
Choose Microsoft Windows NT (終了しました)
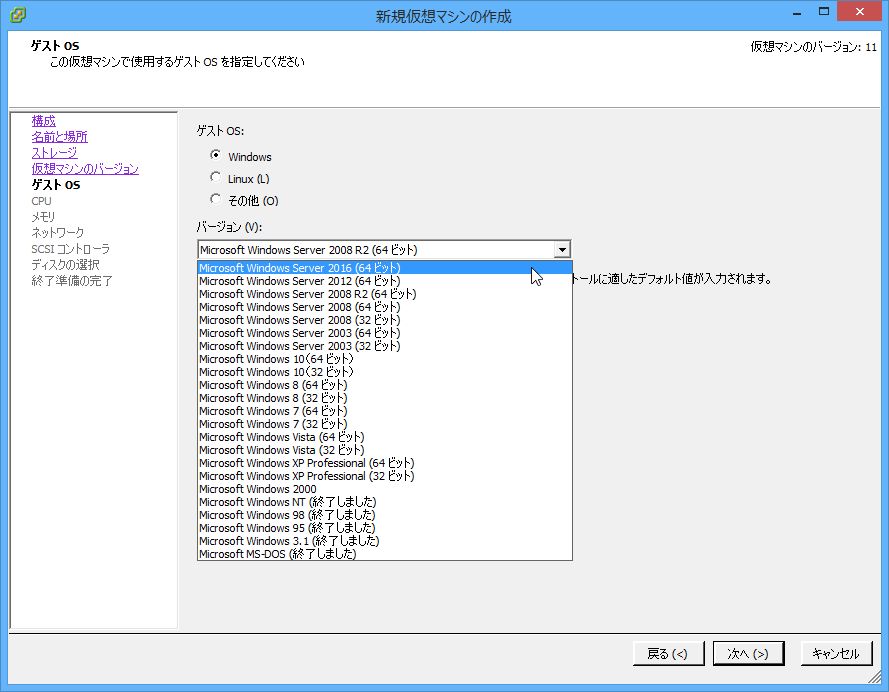pos(384,502)
